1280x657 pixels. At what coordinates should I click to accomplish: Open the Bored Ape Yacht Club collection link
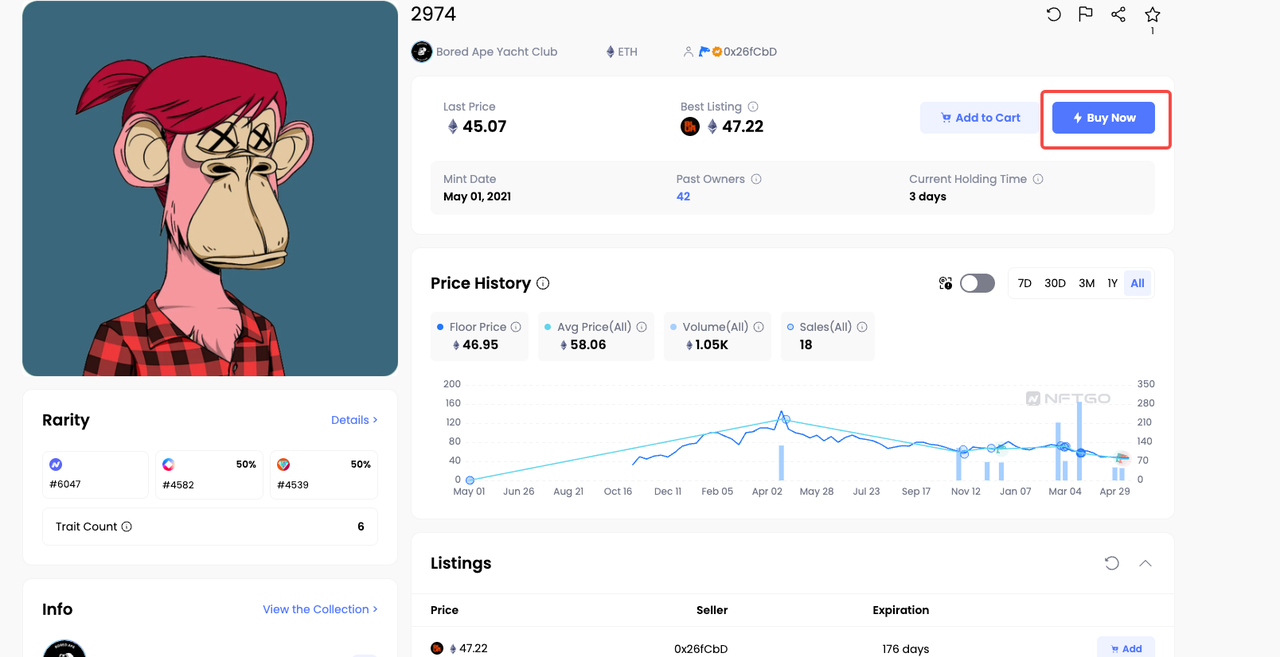click(497, 51)
